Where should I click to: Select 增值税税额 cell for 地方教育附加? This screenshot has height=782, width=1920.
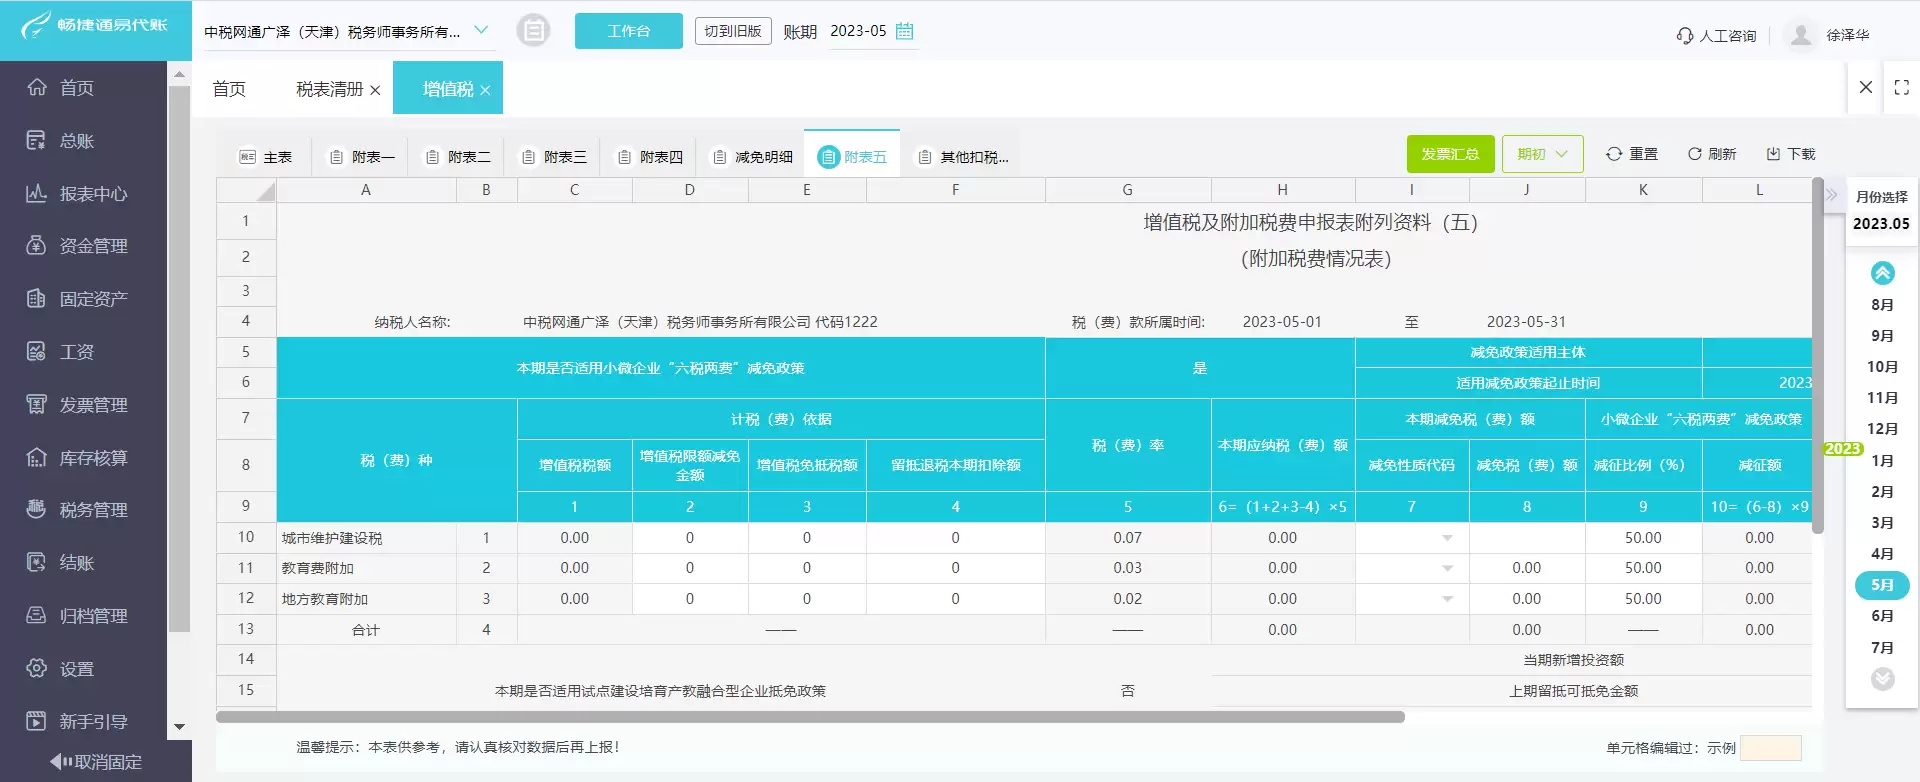point(574,599)
